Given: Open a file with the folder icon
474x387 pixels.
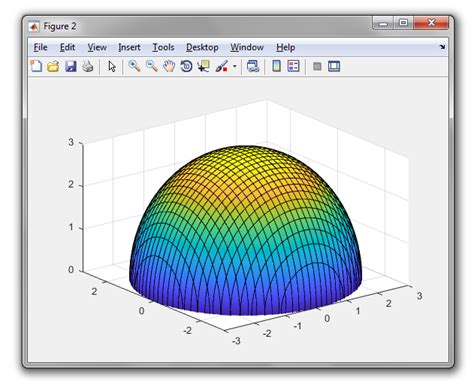Looking at the screenshot, I should tap(53, 66).
